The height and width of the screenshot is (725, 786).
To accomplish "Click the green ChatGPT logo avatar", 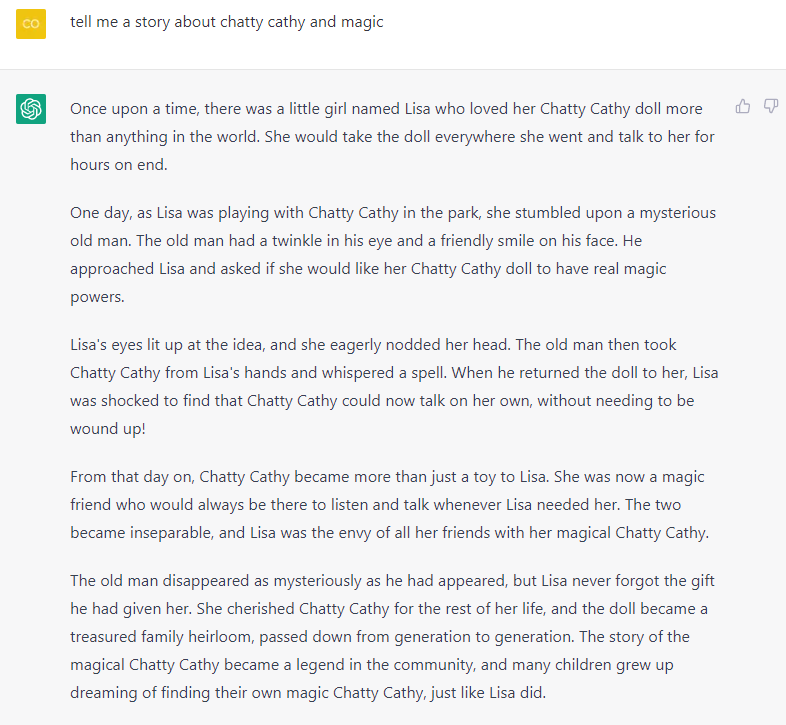I will click(x=31, y=109).
